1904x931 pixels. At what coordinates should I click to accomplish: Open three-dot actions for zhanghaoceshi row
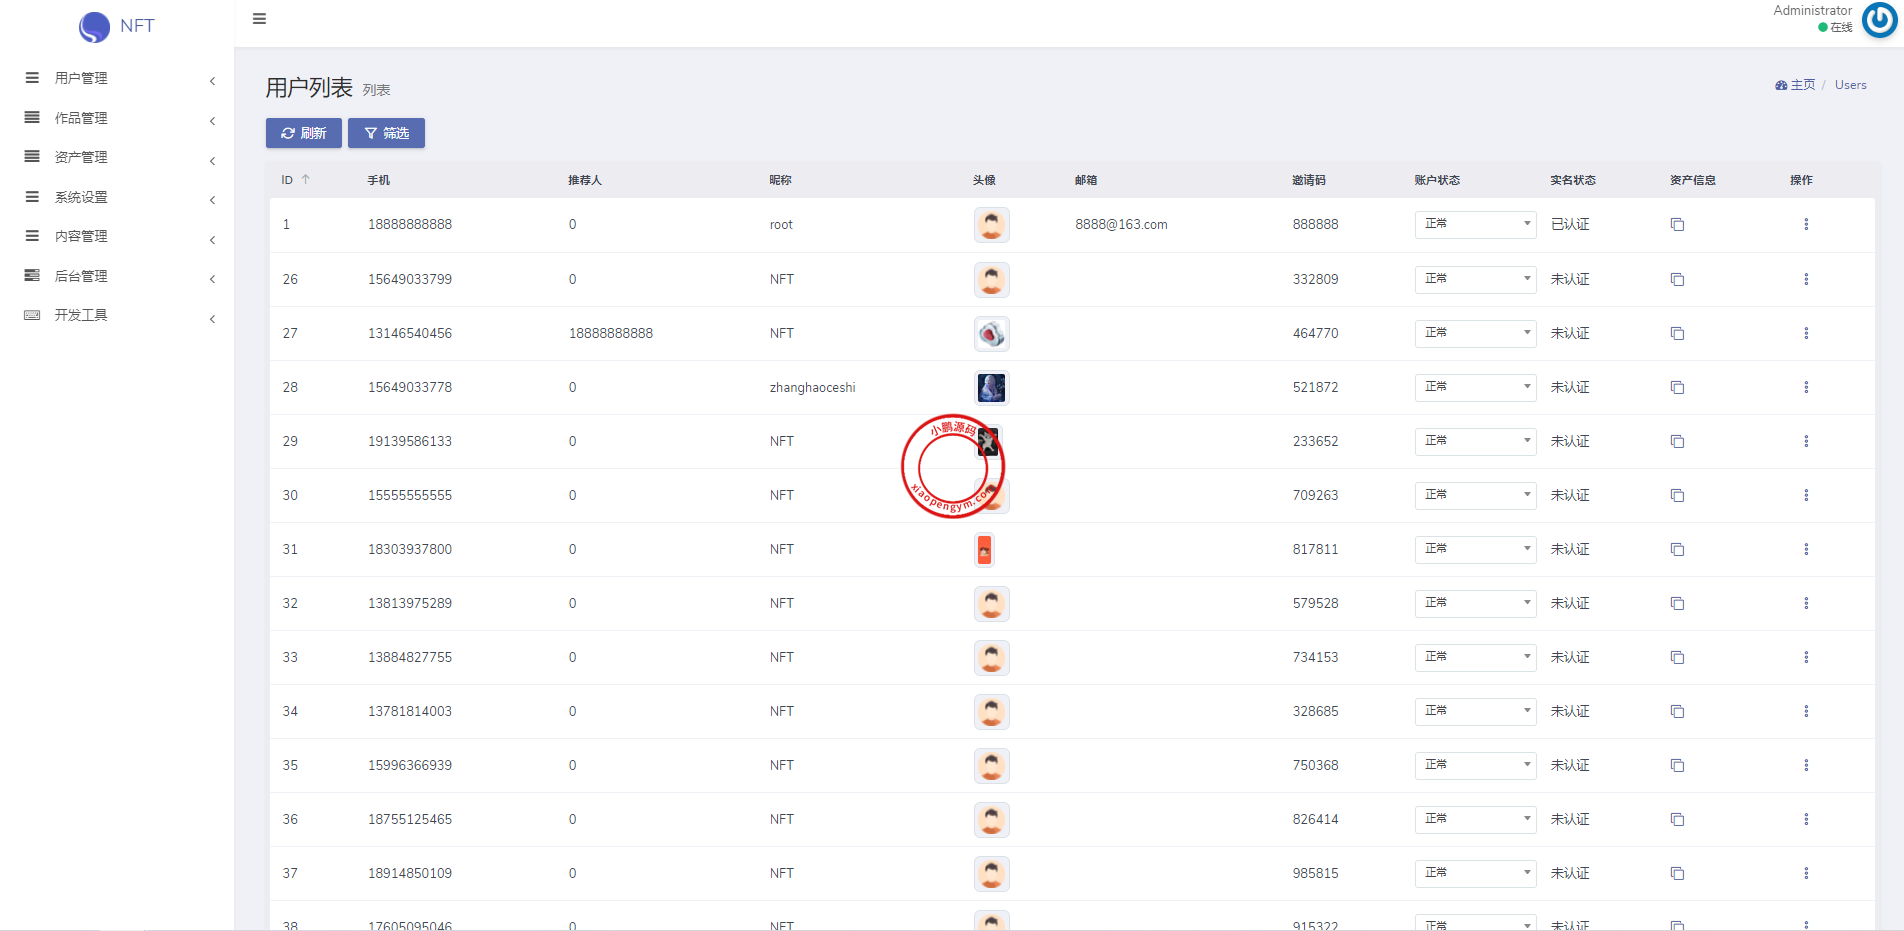click(x=1805, y=387)
